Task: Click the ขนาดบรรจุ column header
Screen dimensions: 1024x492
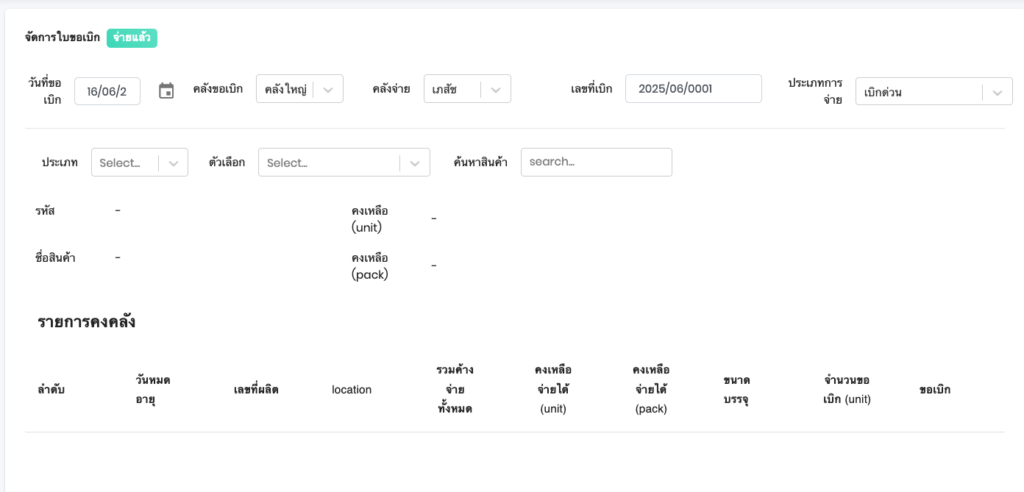Action: [x=737, y=389]
